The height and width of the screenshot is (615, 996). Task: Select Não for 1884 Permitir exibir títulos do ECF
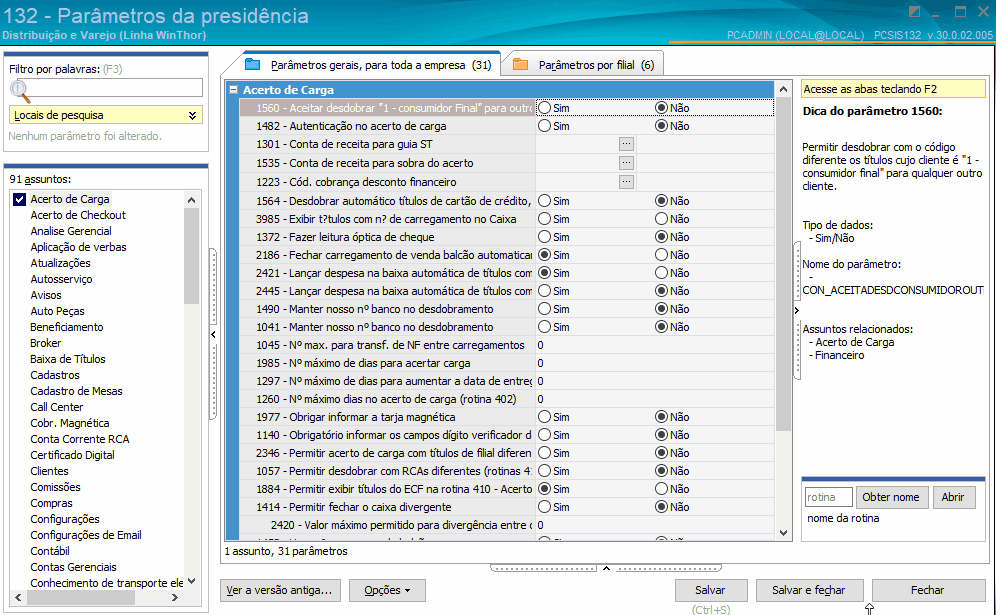point(661,489)
